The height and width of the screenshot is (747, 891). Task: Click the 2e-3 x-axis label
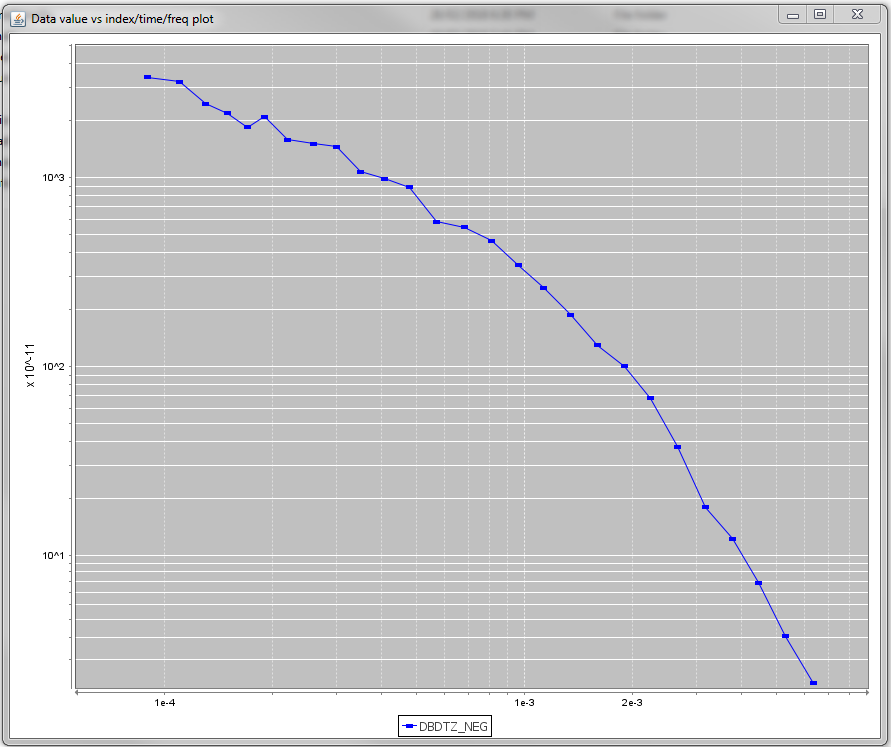point(632,703)
